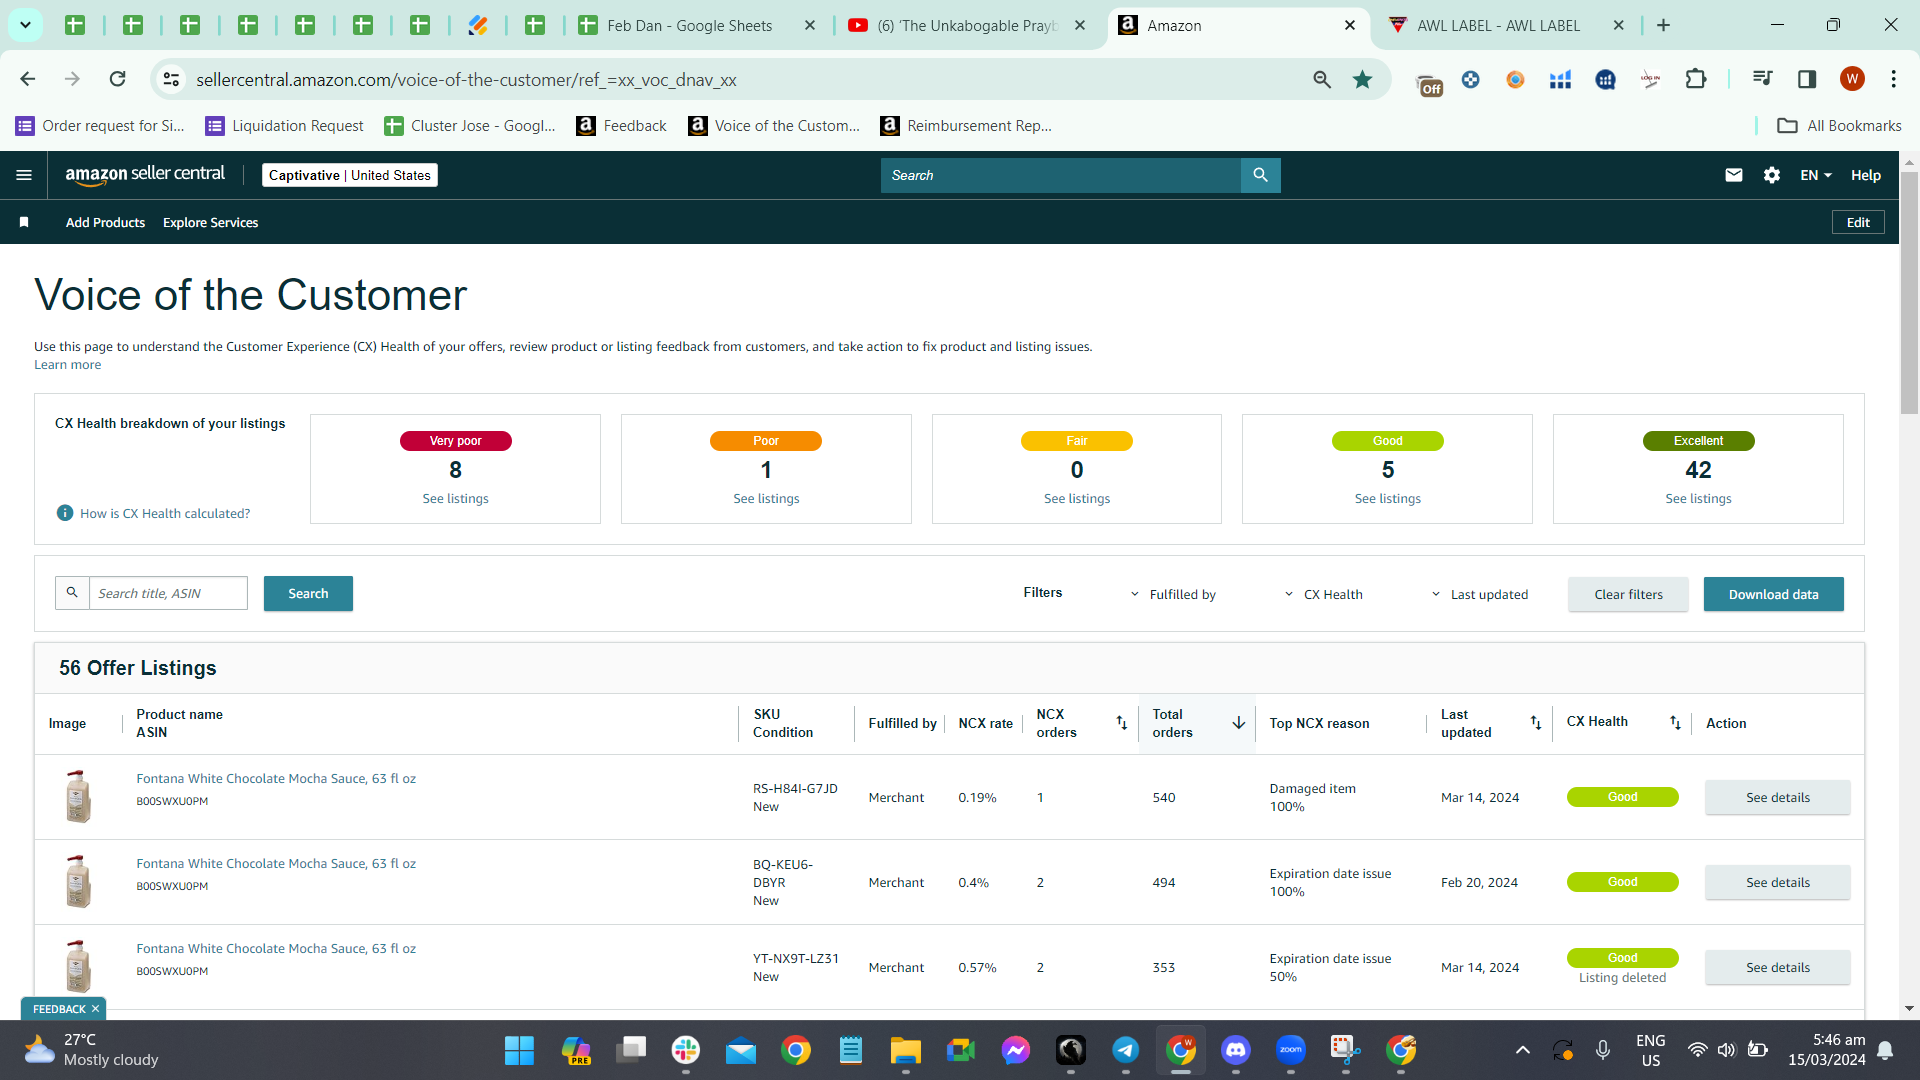Open the Chrome profile avatar
1920x1080 pixels.
tap(1852, 79)
